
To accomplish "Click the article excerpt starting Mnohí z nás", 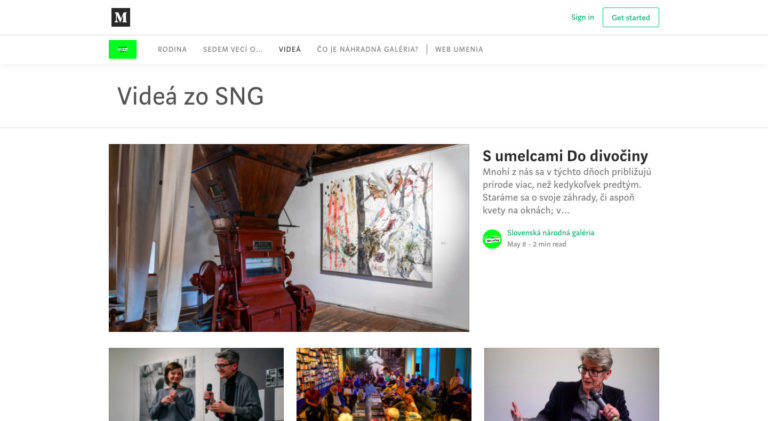I will 567,191.
